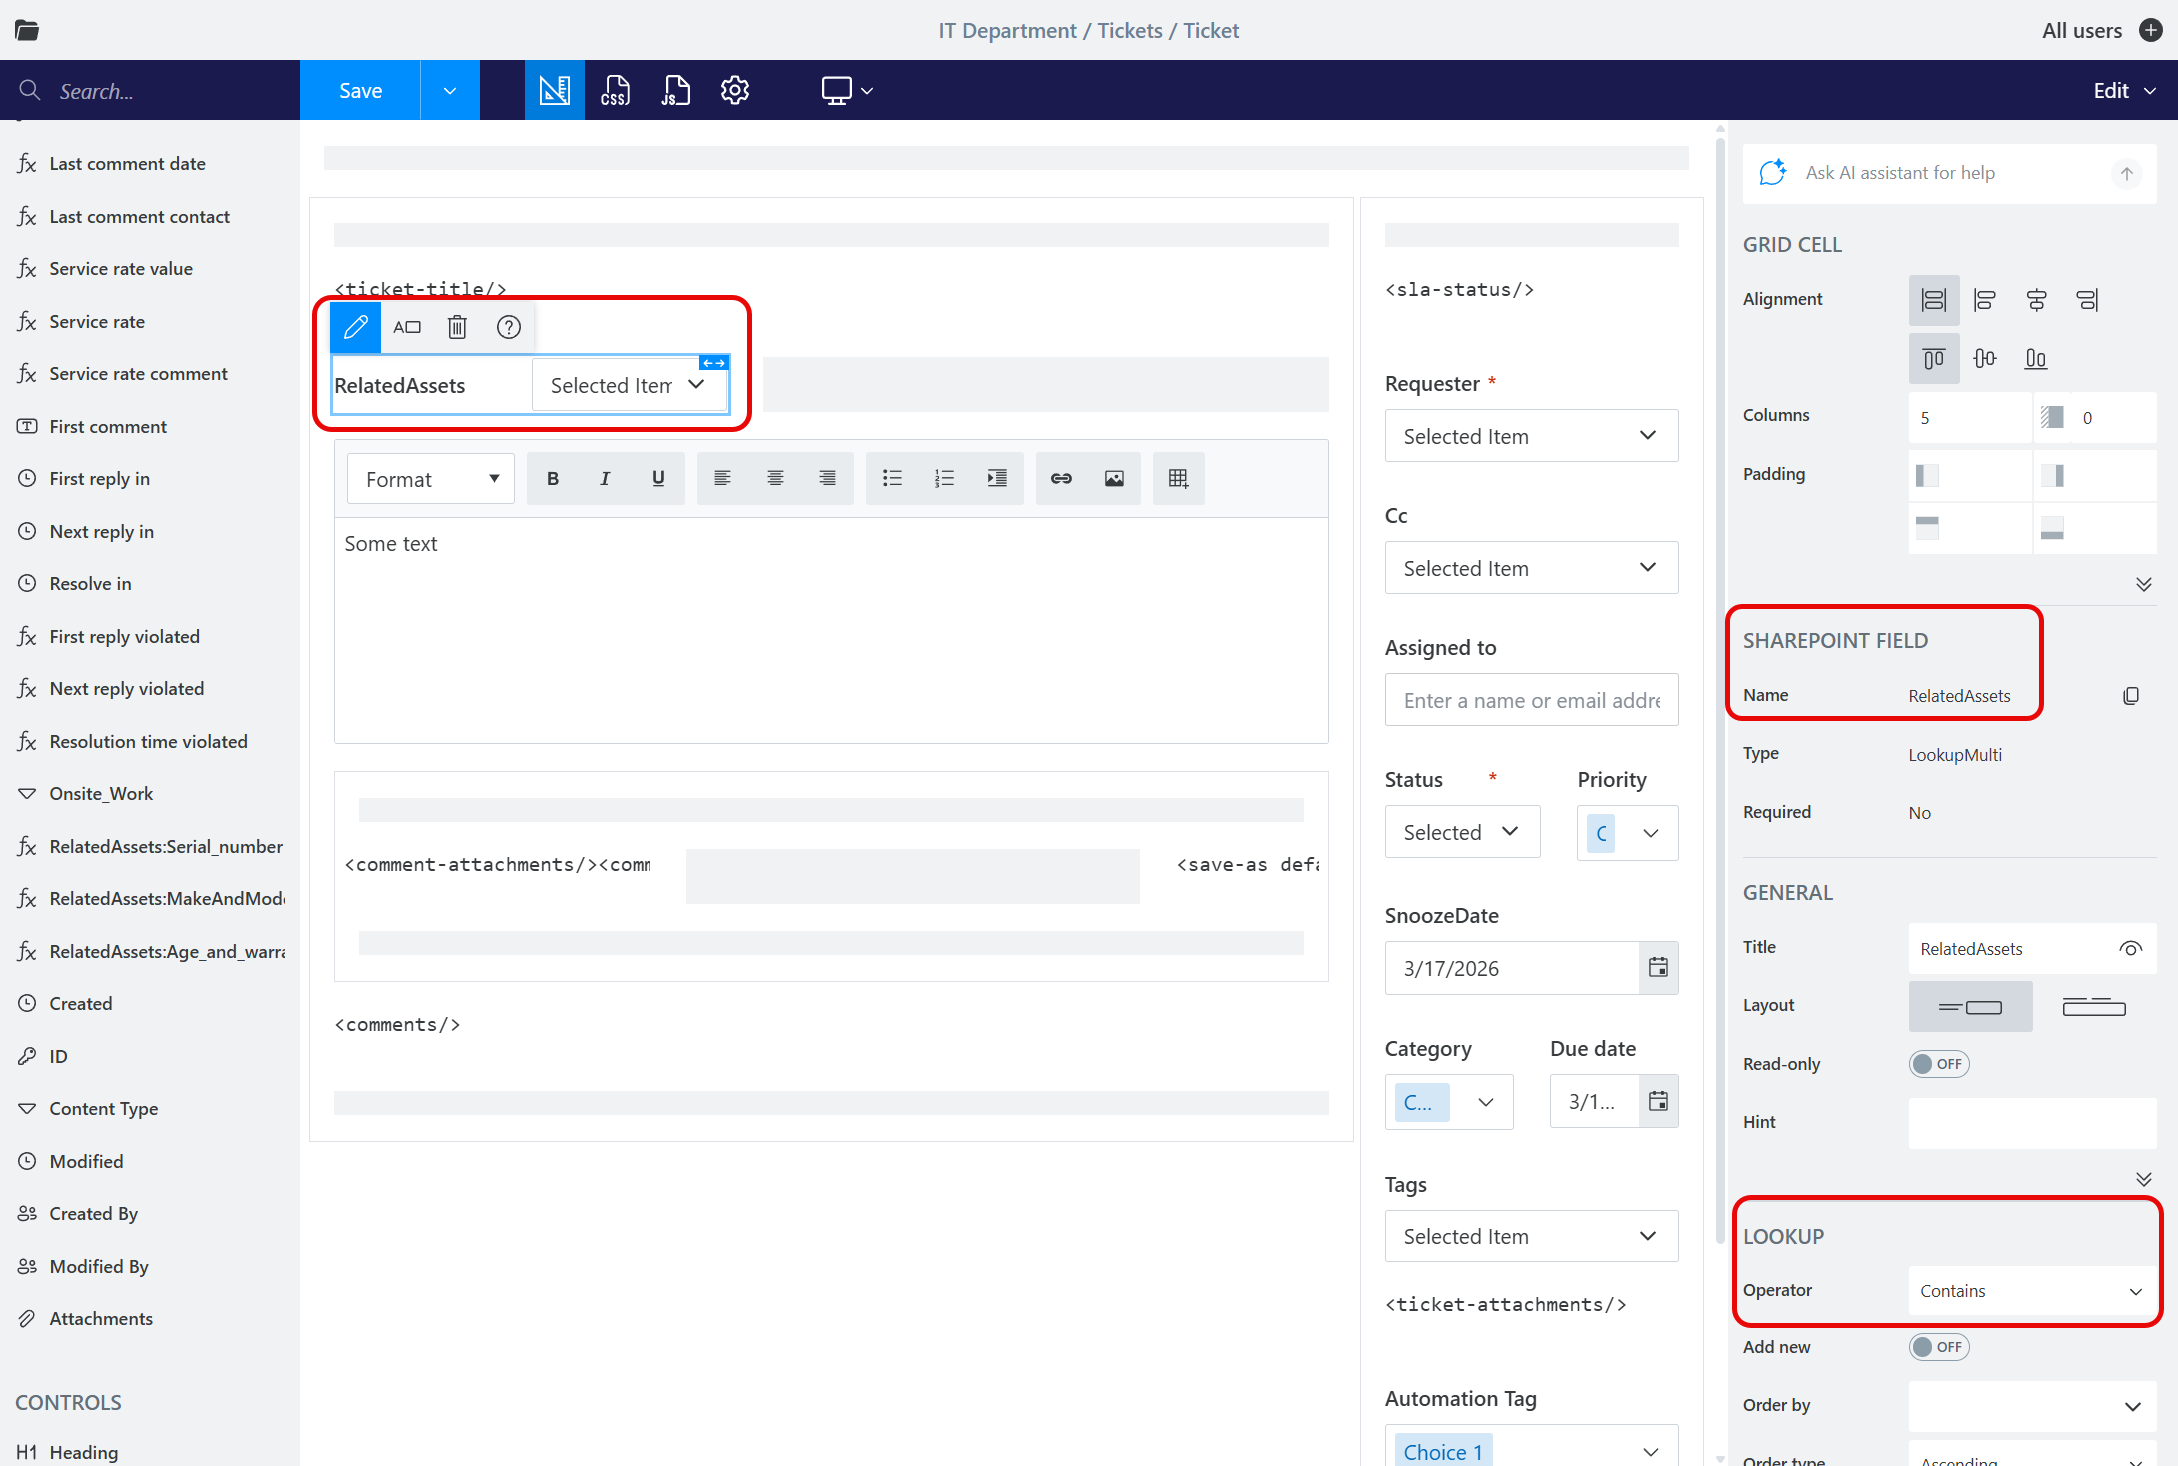Viewport: 2178px width, 1466px height.
Task: Click the insert link toolbar icon
Action: tap(1061, 479)
